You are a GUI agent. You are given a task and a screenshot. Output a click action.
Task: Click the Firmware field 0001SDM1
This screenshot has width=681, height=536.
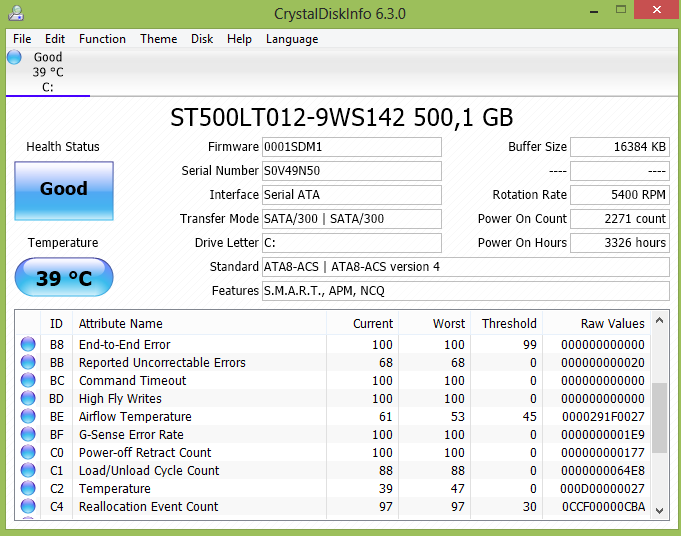tap(352, 147)
